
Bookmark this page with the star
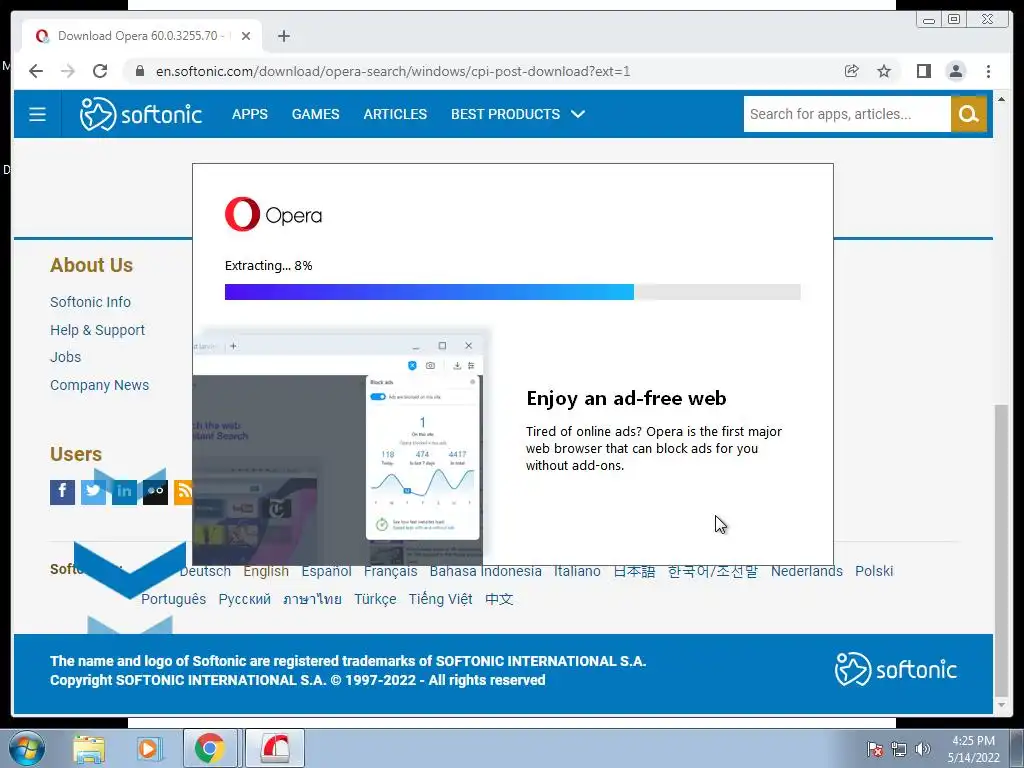tap(884, 71)
